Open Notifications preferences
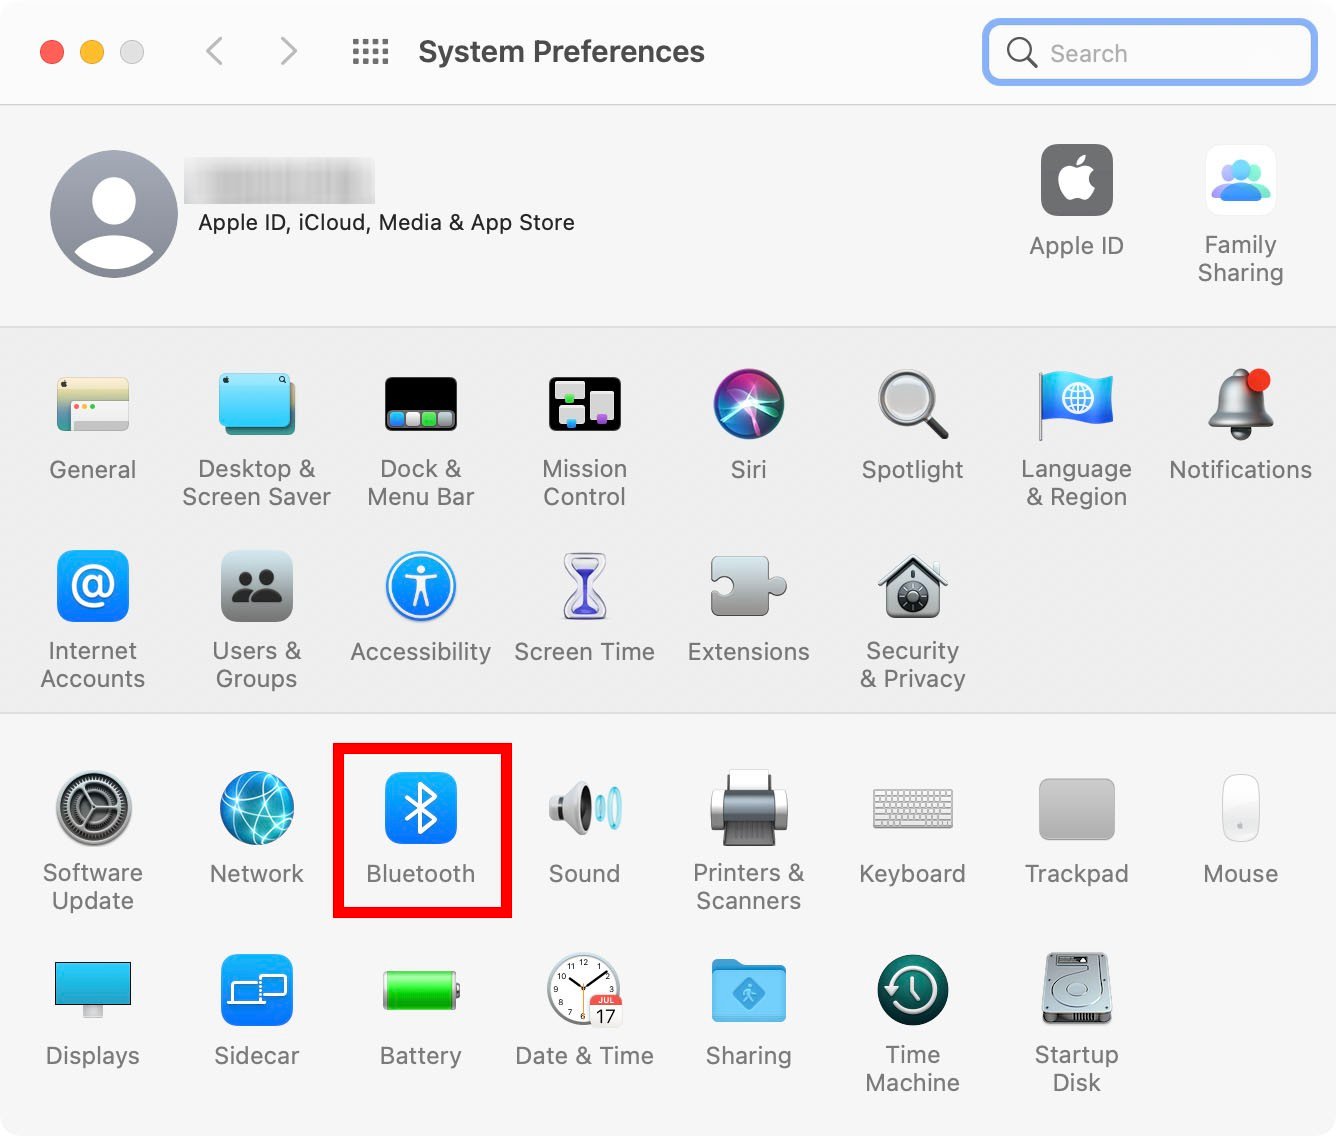This screenshot has height=1136, width=1336. click(x=1240, y=405)
